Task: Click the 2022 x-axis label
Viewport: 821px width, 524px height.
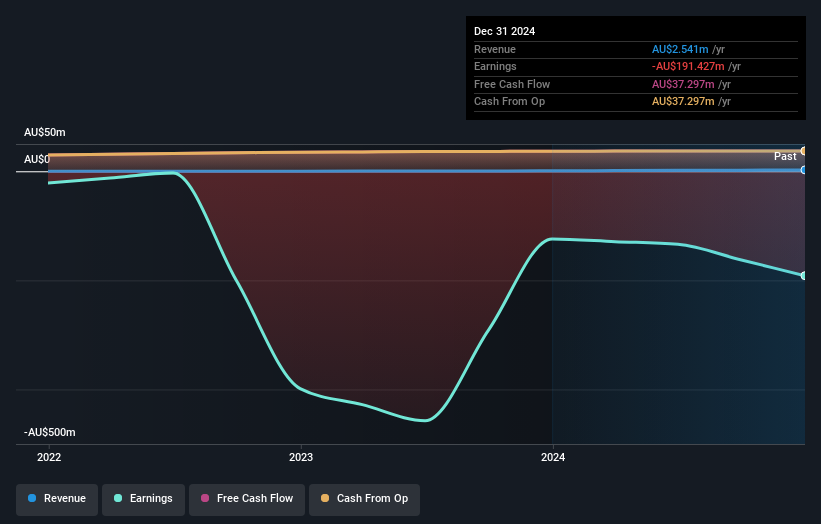Action: point(49,457)
